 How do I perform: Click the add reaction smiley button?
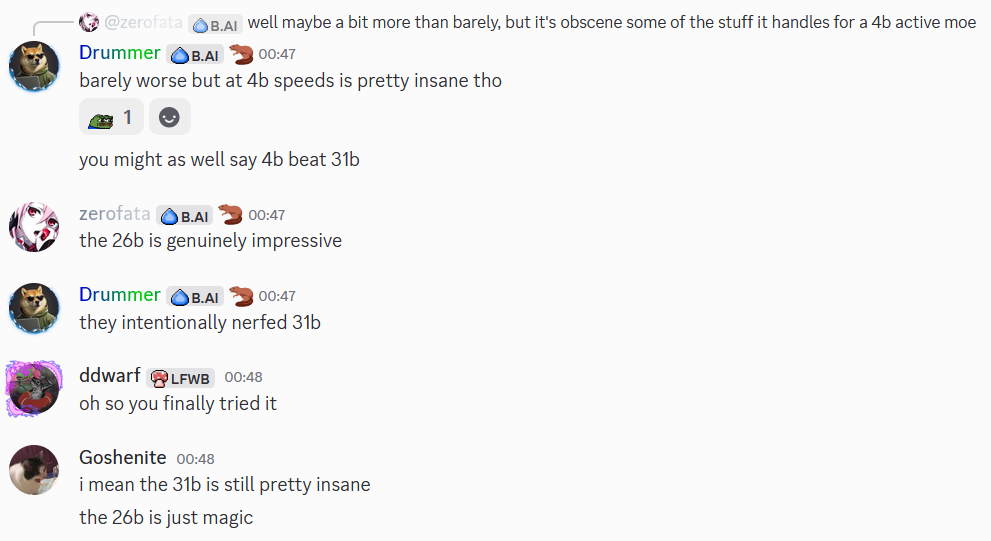coord(169,118)
